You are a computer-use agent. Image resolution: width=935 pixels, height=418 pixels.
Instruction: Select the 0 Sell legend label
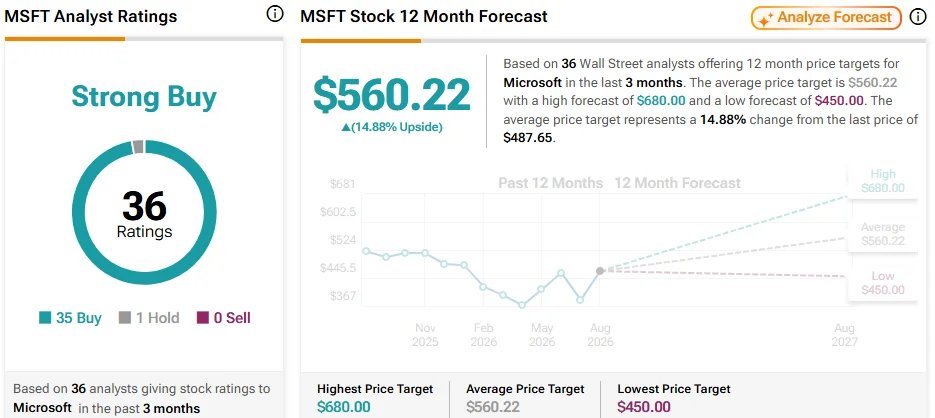pyautogui.click(x=232, y=318)
